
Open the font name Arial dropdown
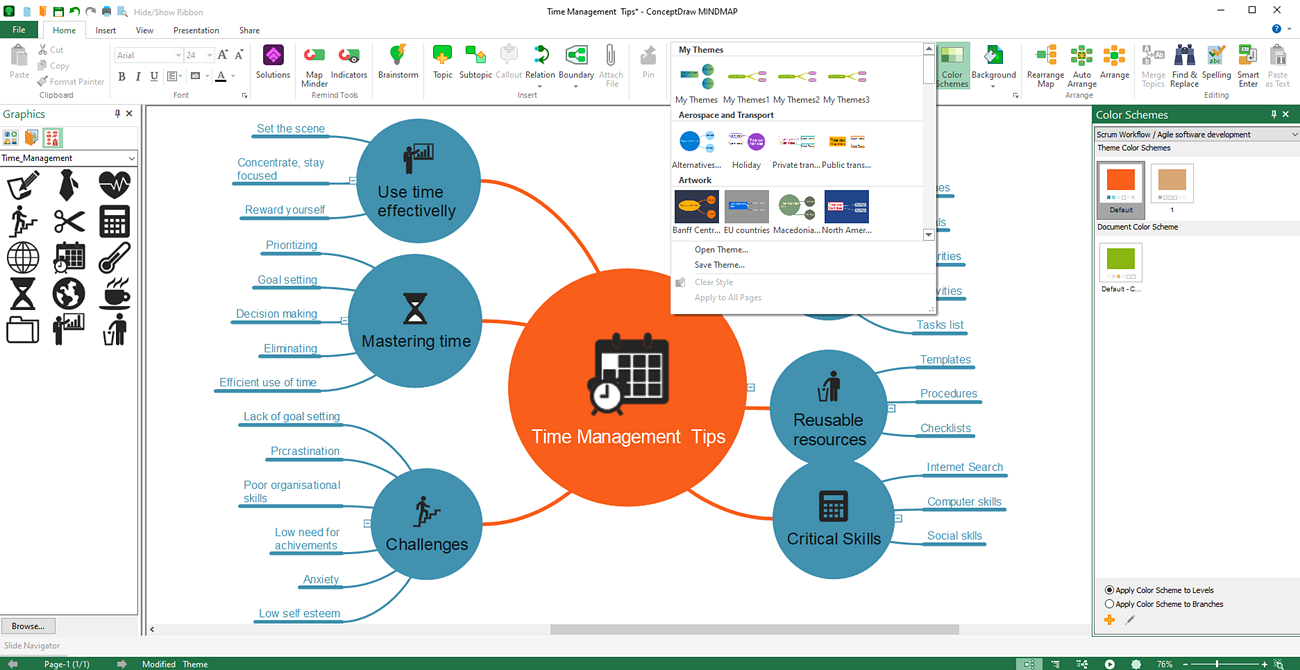point(178,55)
